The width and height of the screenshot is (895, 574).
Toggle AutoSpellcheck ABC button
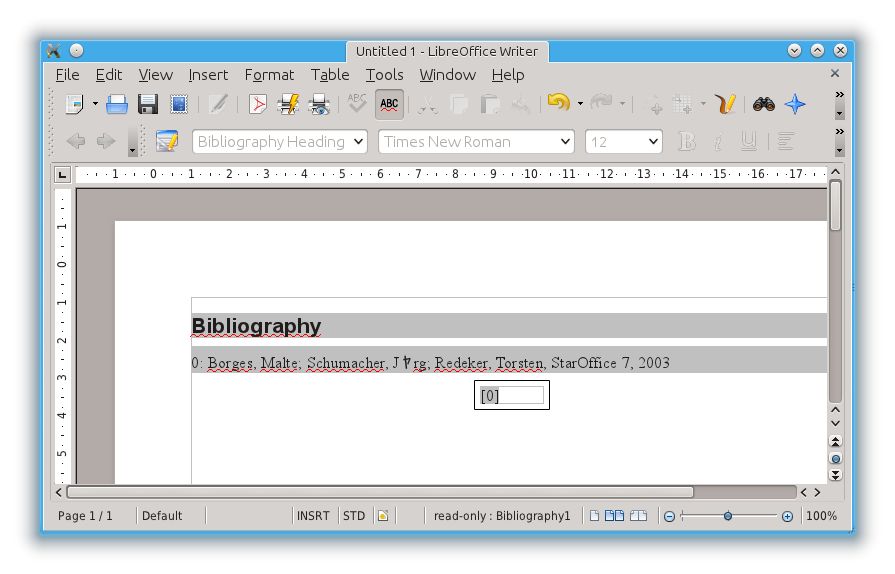(x=389, y=104)
